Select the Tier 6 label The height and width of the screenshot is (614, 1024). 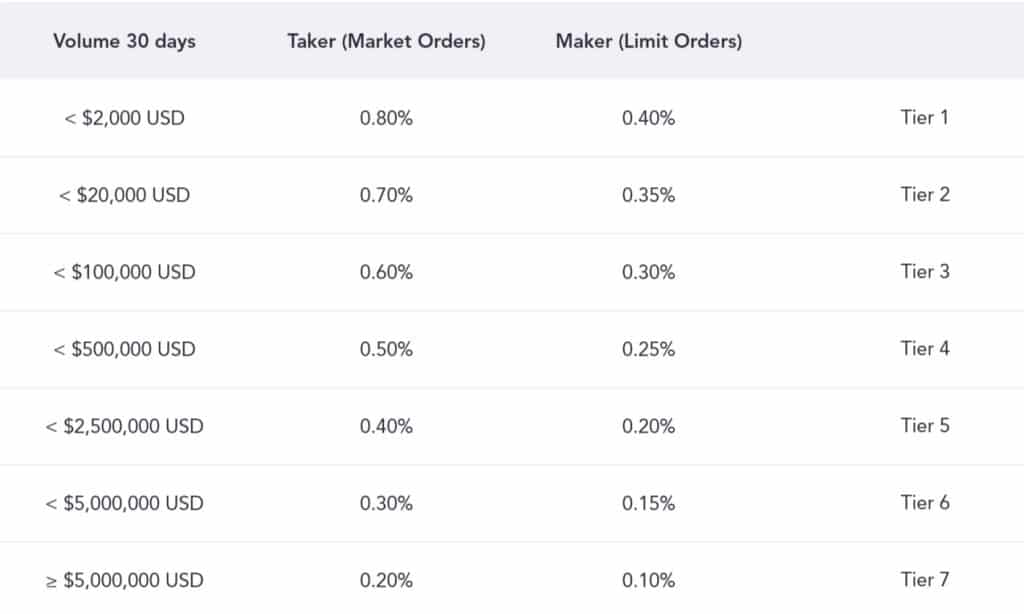(x=924, y=502)
